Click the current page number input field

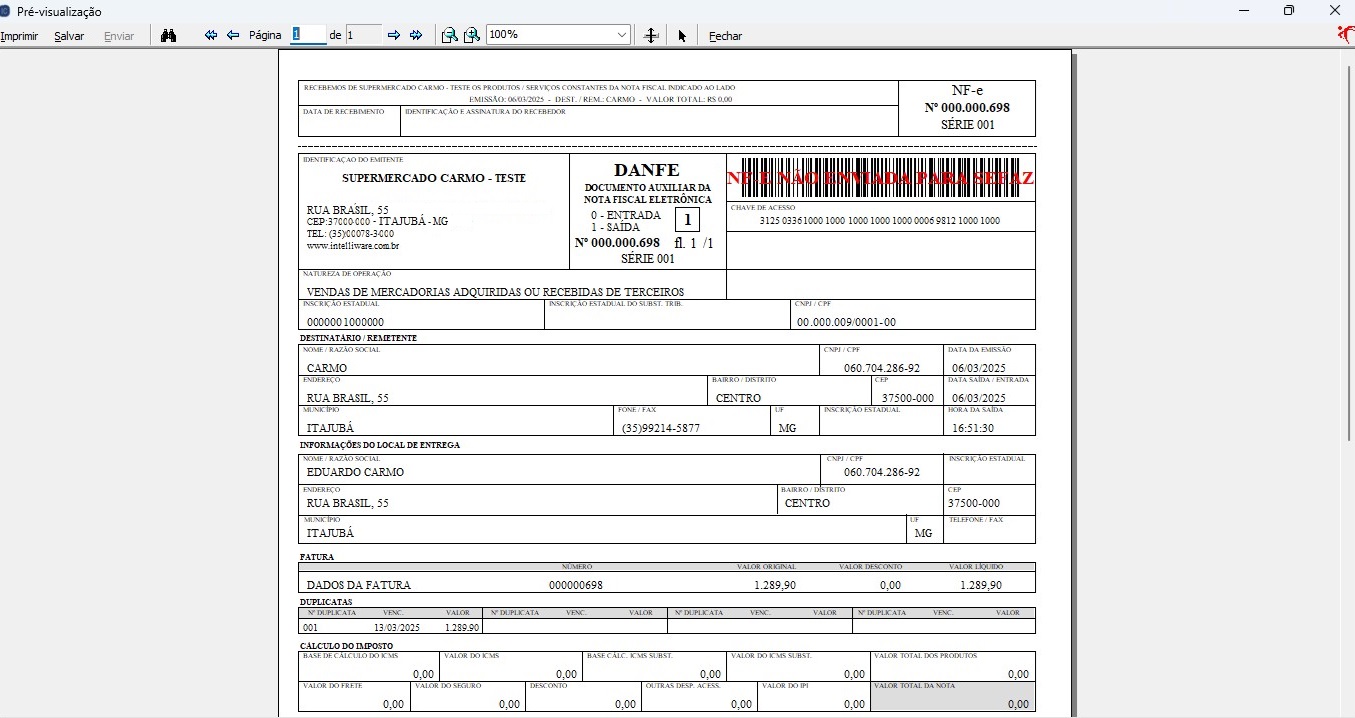tap(308, 34)
